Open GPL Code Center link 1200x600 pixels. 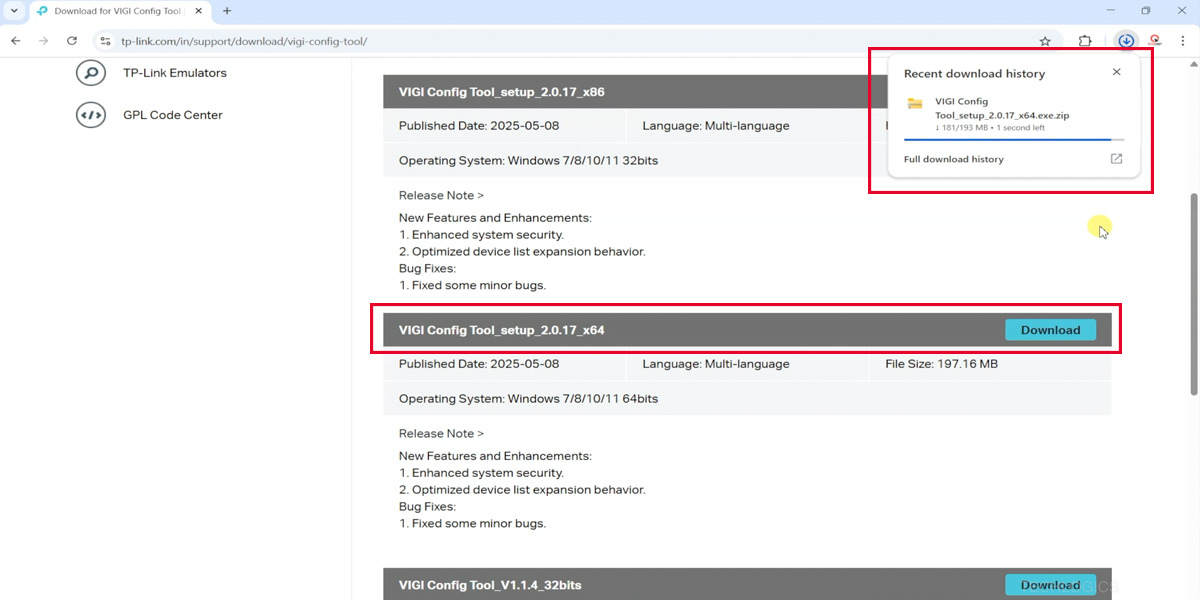pos(173,115)
